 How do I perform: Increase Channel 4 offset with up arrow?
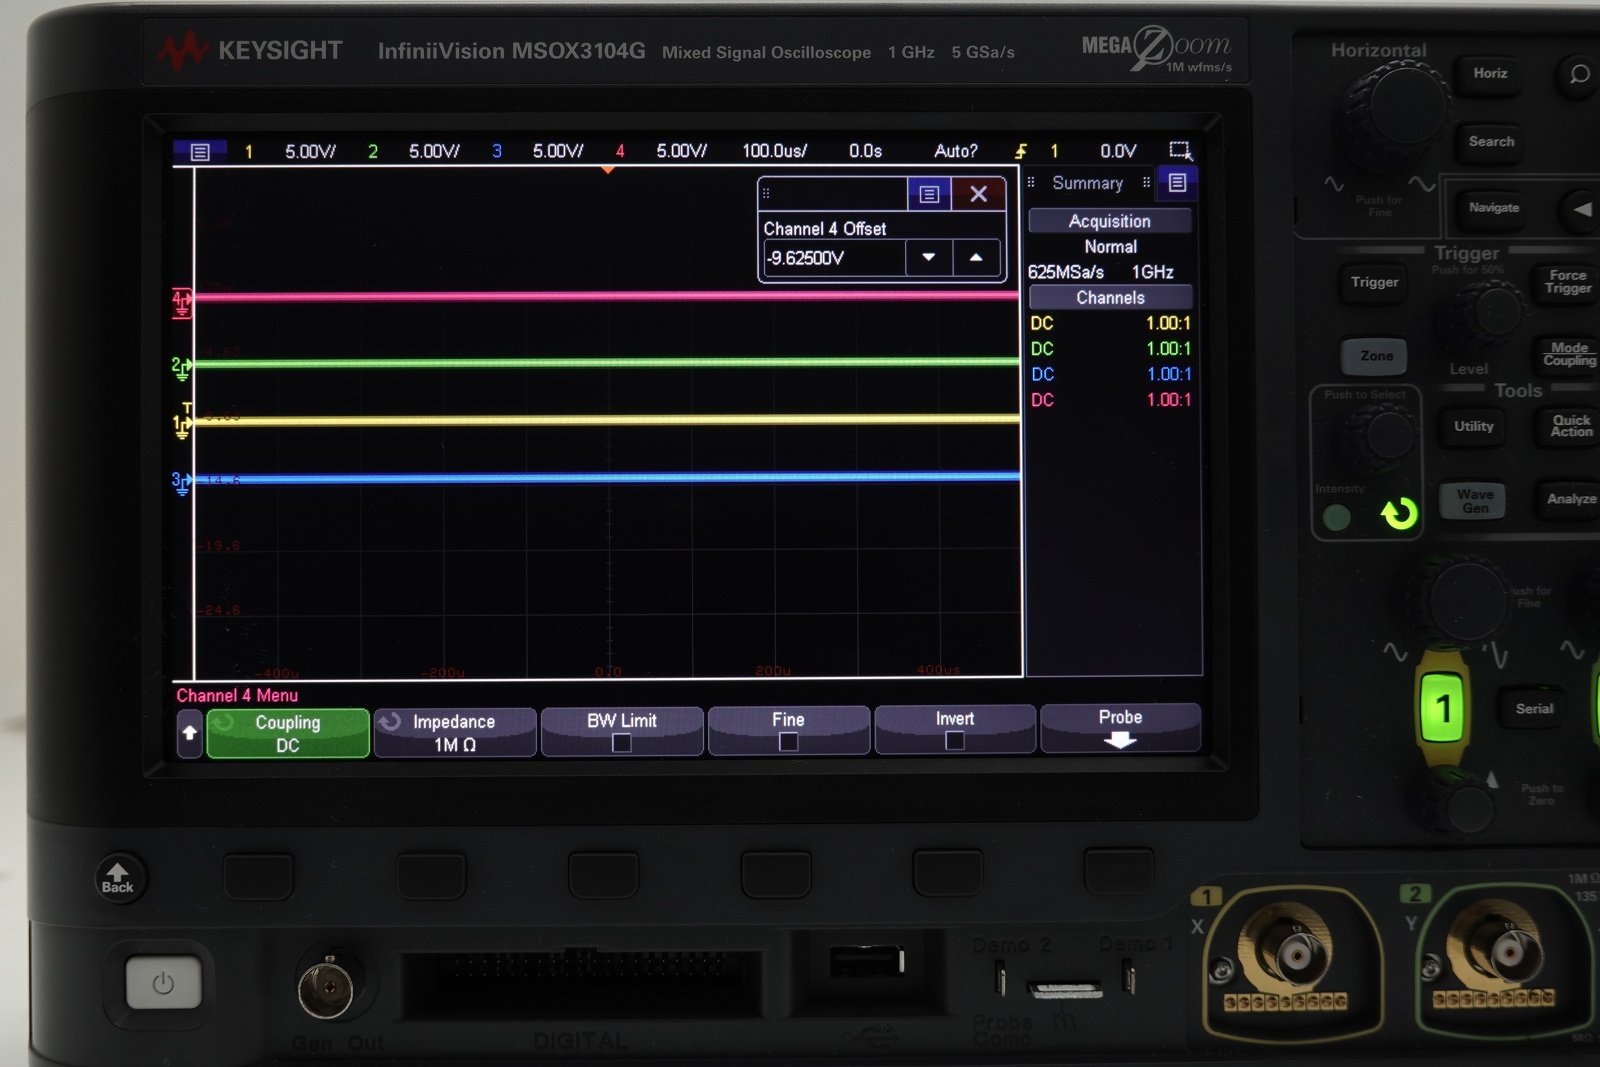tap(976, 258)
